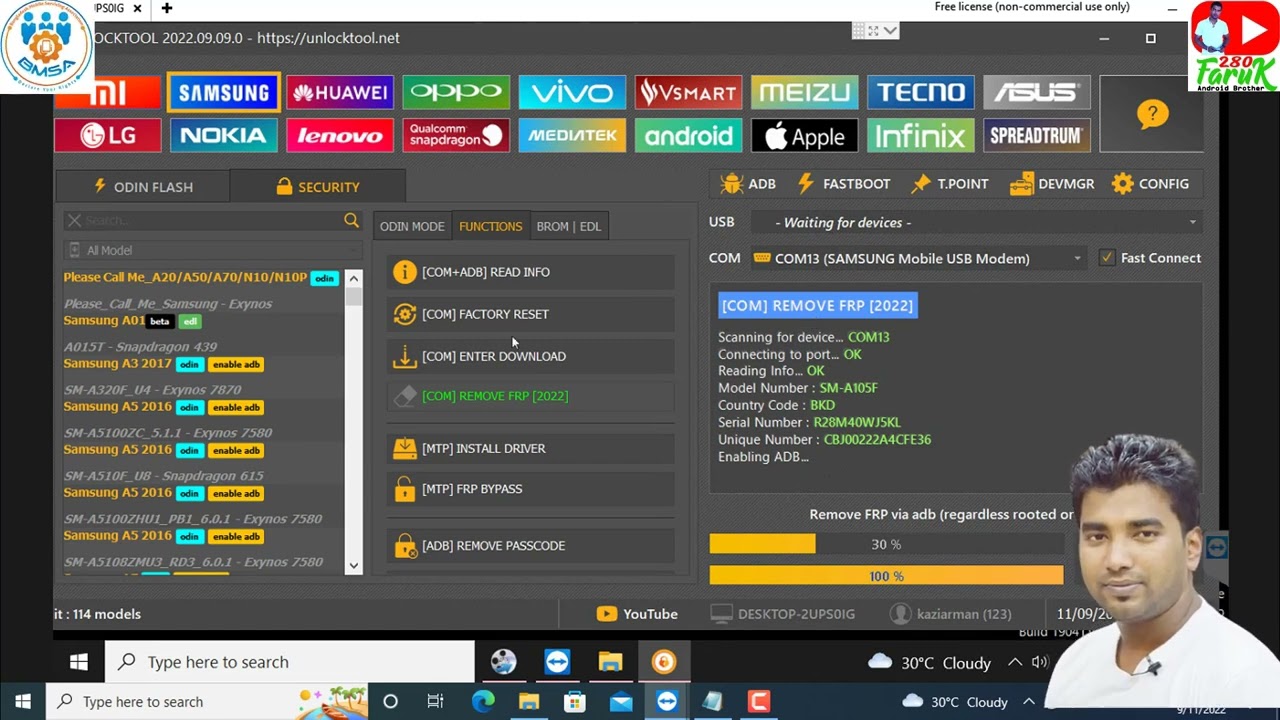Run [MTP] FRP BYPASS
Screen dimensions: 1280x720
531,489
